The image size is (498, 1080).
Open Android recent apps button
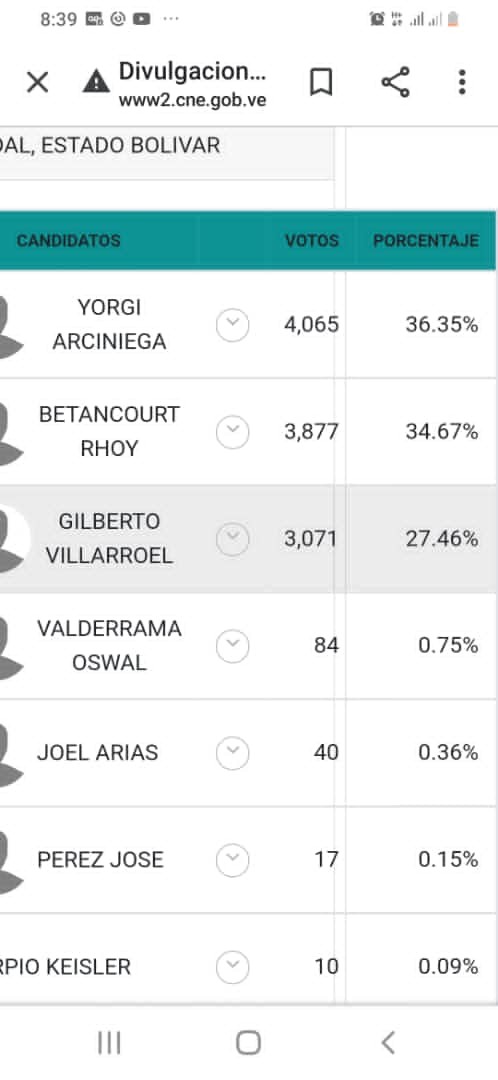pos(109,1042)
